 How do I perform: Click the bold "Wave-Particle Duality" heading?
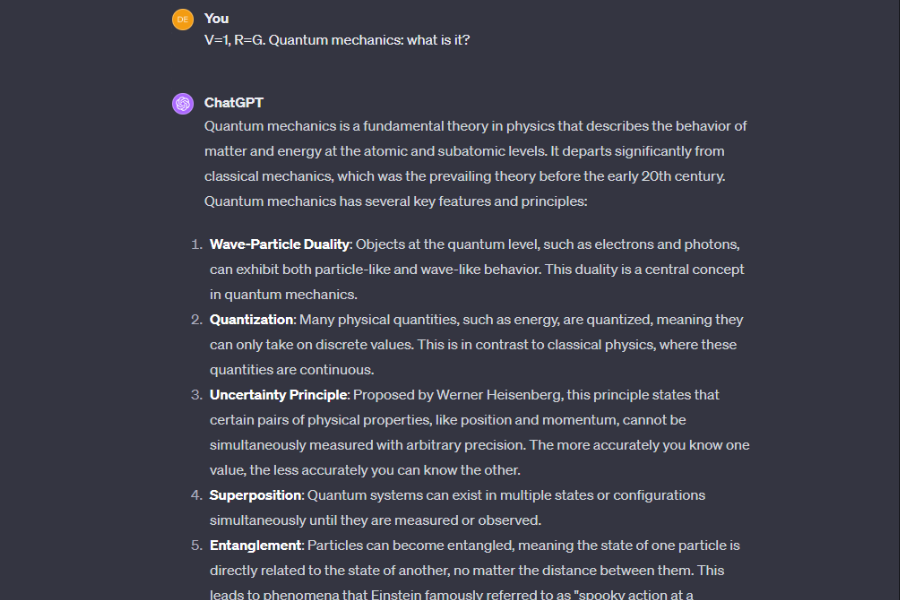279,244
